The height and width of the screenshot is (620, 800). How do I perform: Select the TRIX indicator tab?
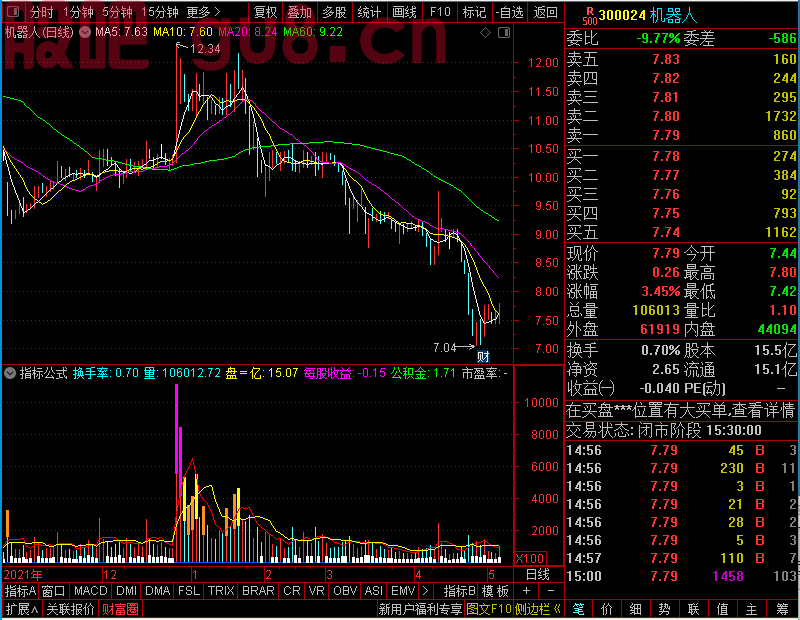[x=221, y=590]
